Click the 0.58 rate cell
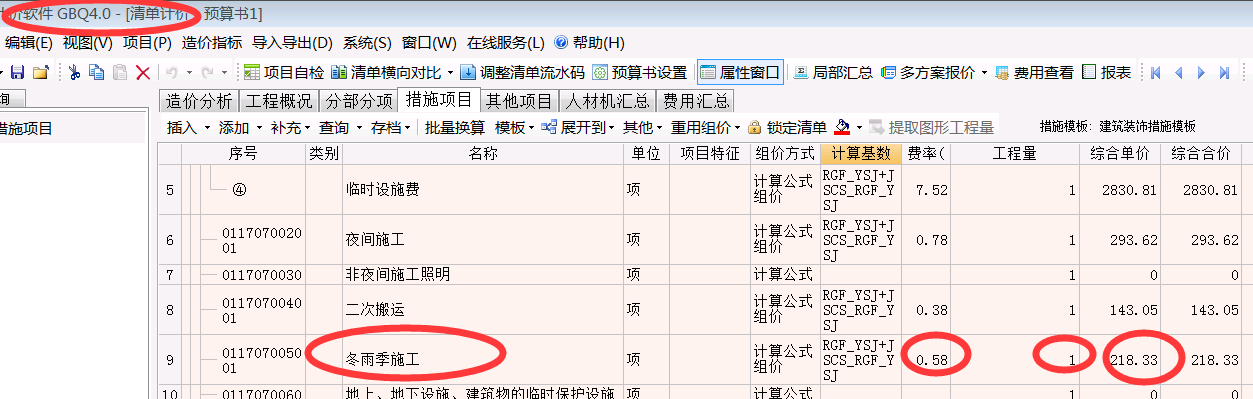1253x399 pixels. (x=926, y=359)
